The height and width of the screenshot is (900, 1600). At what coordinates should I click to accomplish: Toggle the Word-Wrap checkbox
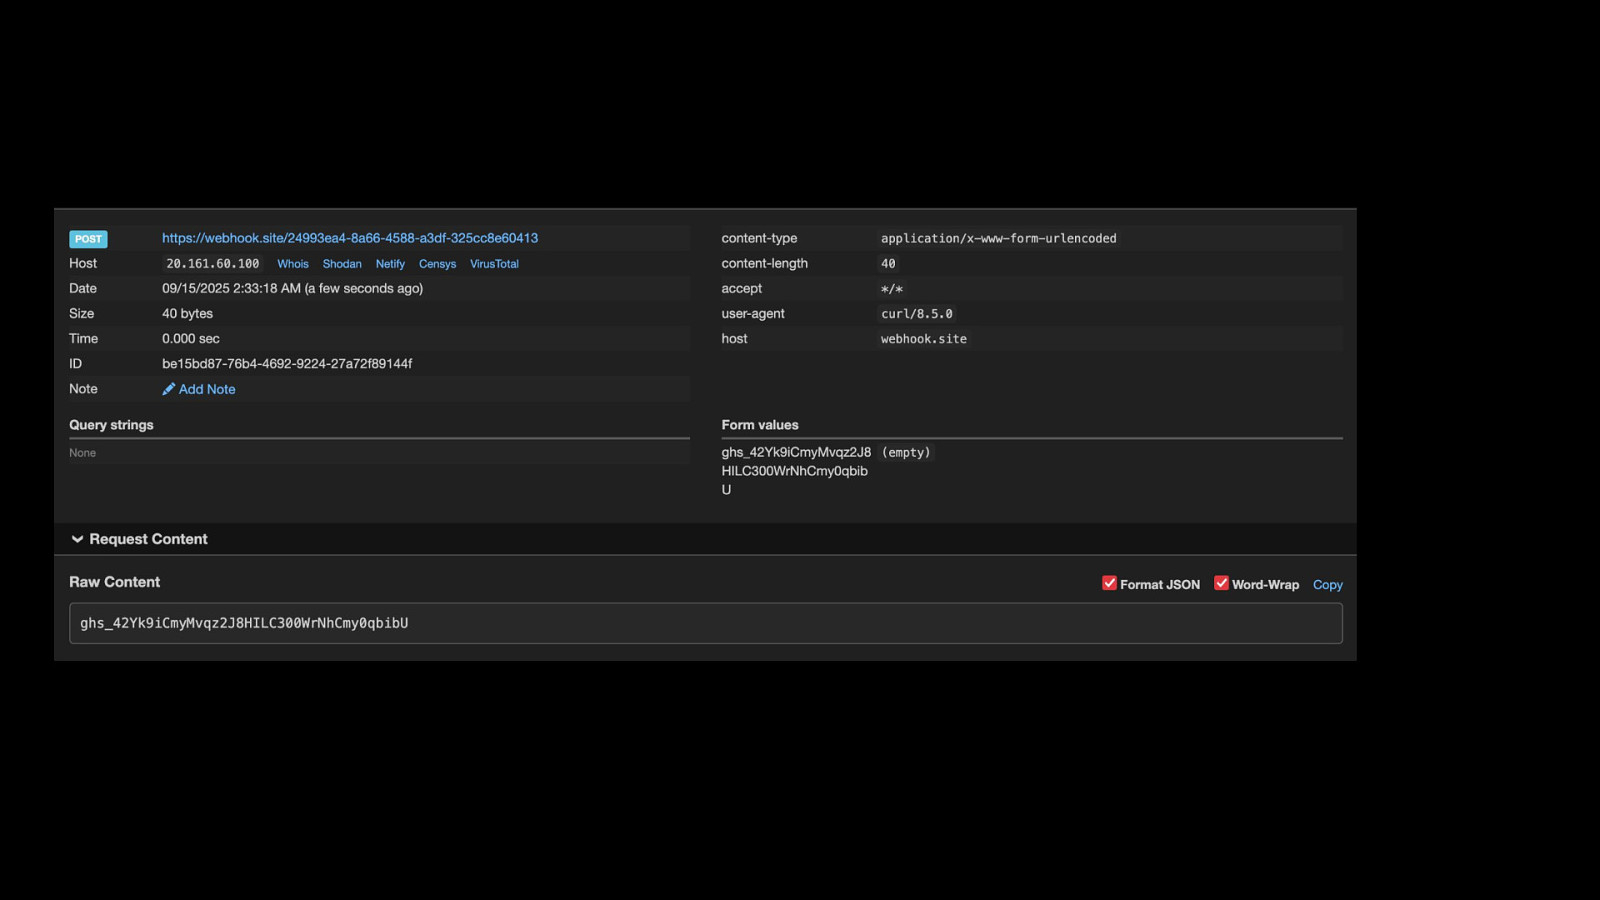(x=1221, y=583)
